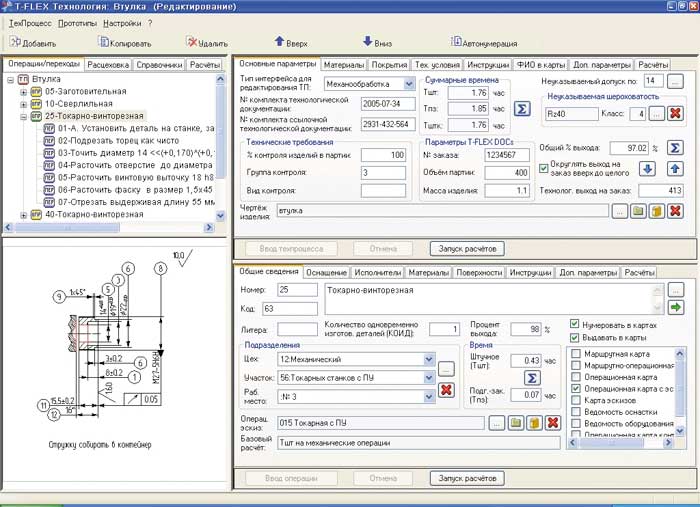Screen dimensions: 700x507
Task: Click the Автонумерация toolbar icon
Action: click(x=456, y=42)
